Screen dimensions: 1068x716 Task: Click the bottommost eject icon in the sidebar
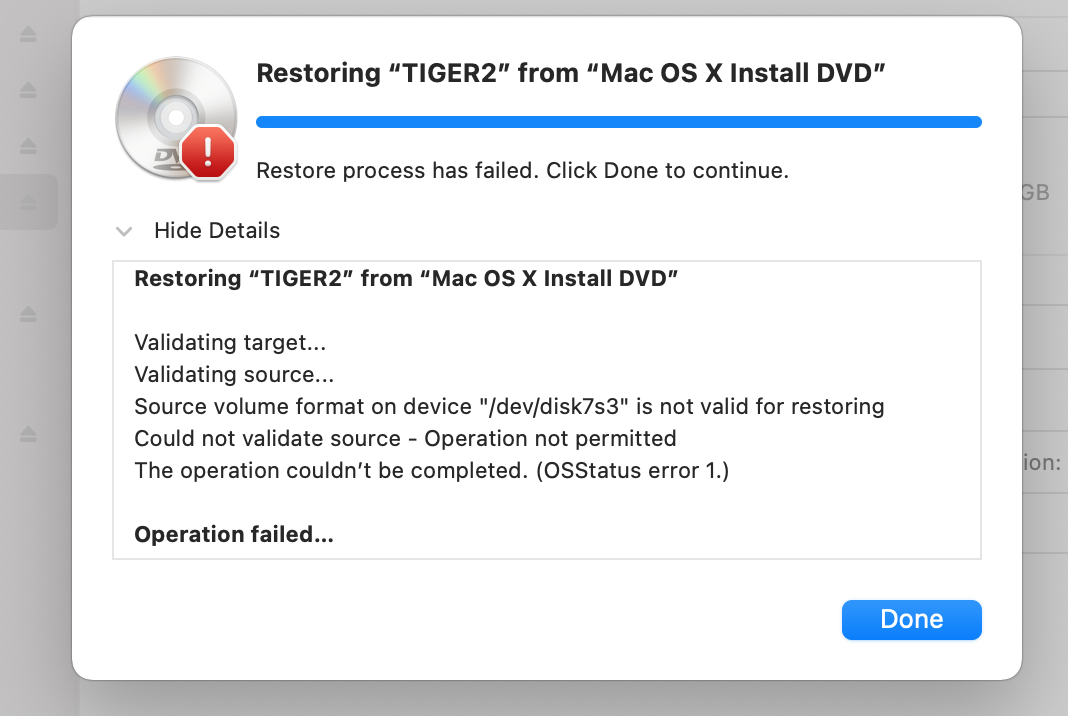click(x=28, y=434)
